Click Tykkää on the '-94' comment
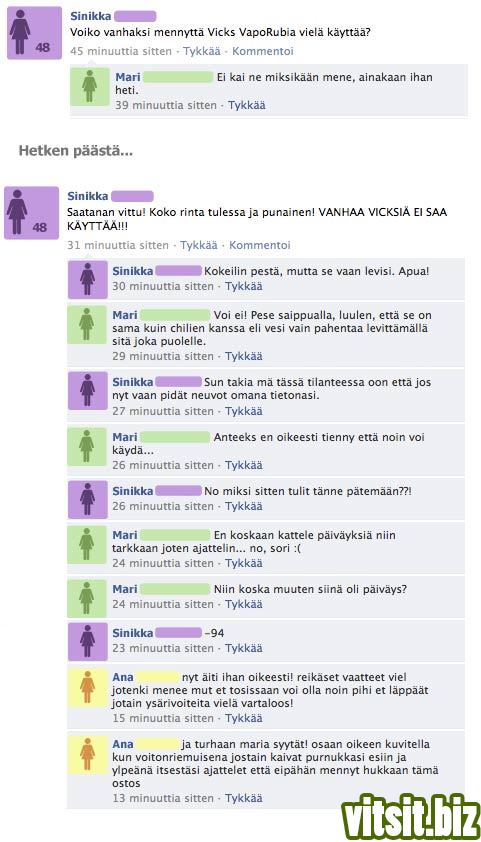Screen dimensions: 481x842 244,648
